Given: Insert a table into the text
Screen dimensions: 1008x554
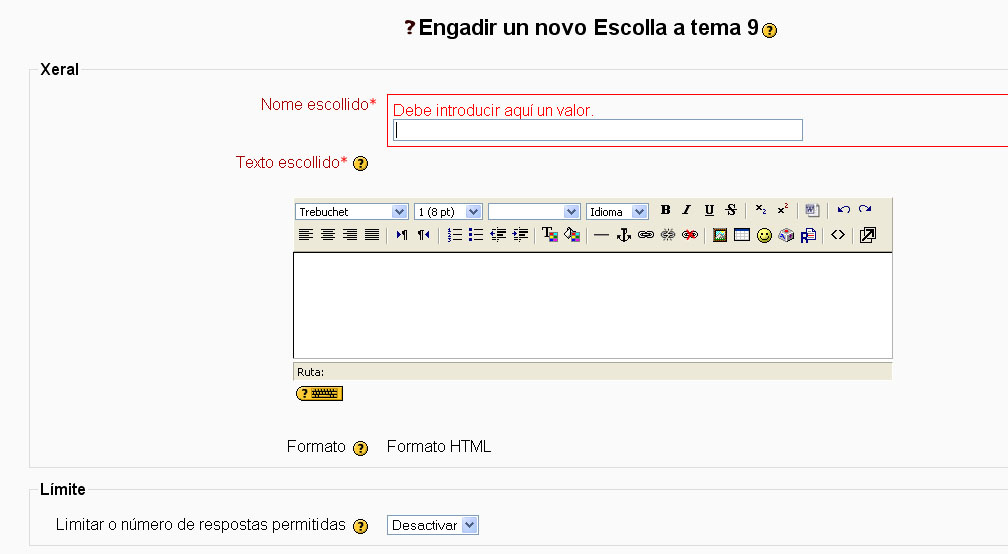Looking at the screenshot, I should 742,235.
